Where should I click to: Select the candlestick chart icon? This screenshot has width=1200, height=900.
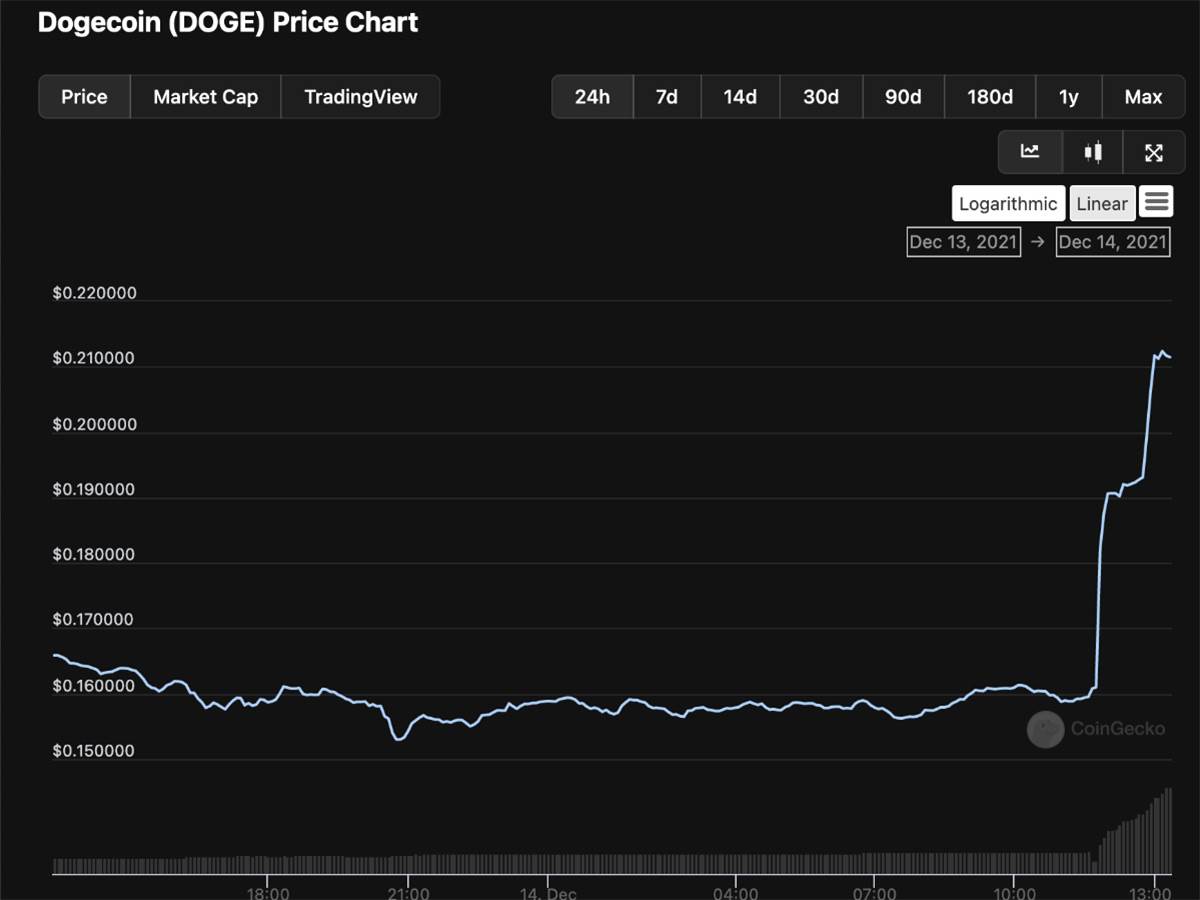(1092, 152)
